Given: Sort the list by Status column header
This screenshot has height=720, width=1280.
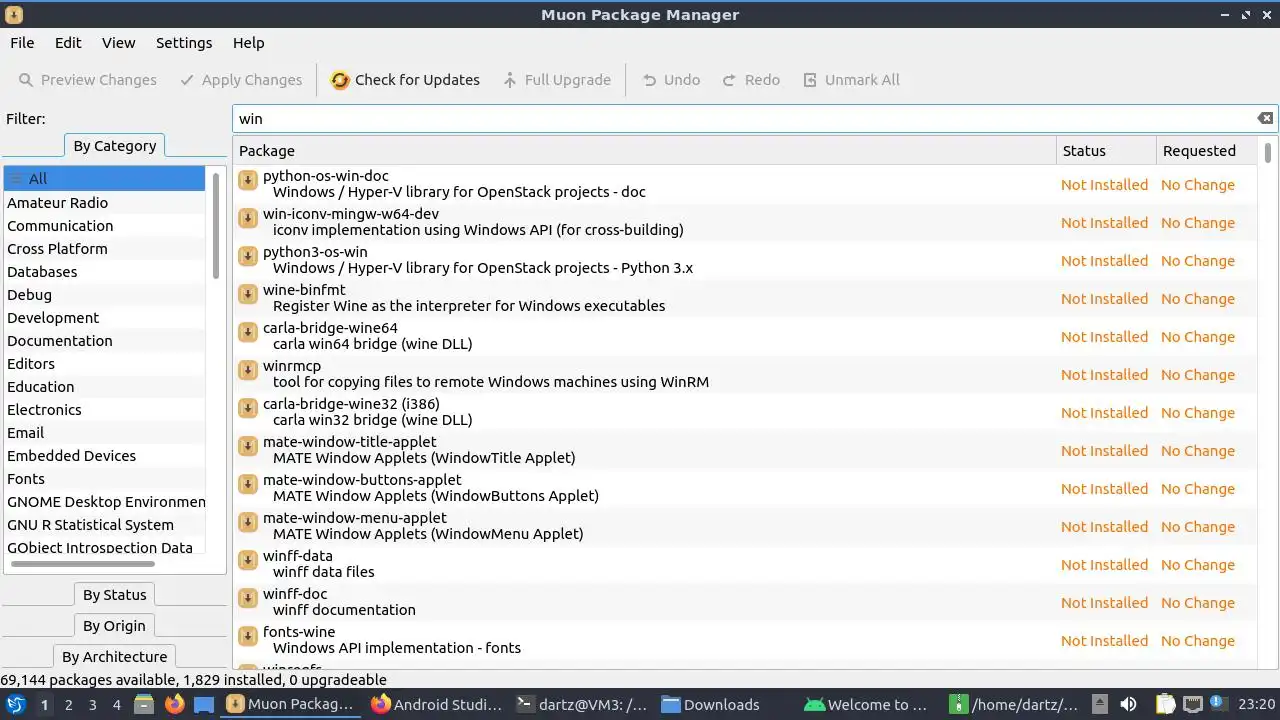Looking at the screenshot, I should click(x=1106, y=151).
